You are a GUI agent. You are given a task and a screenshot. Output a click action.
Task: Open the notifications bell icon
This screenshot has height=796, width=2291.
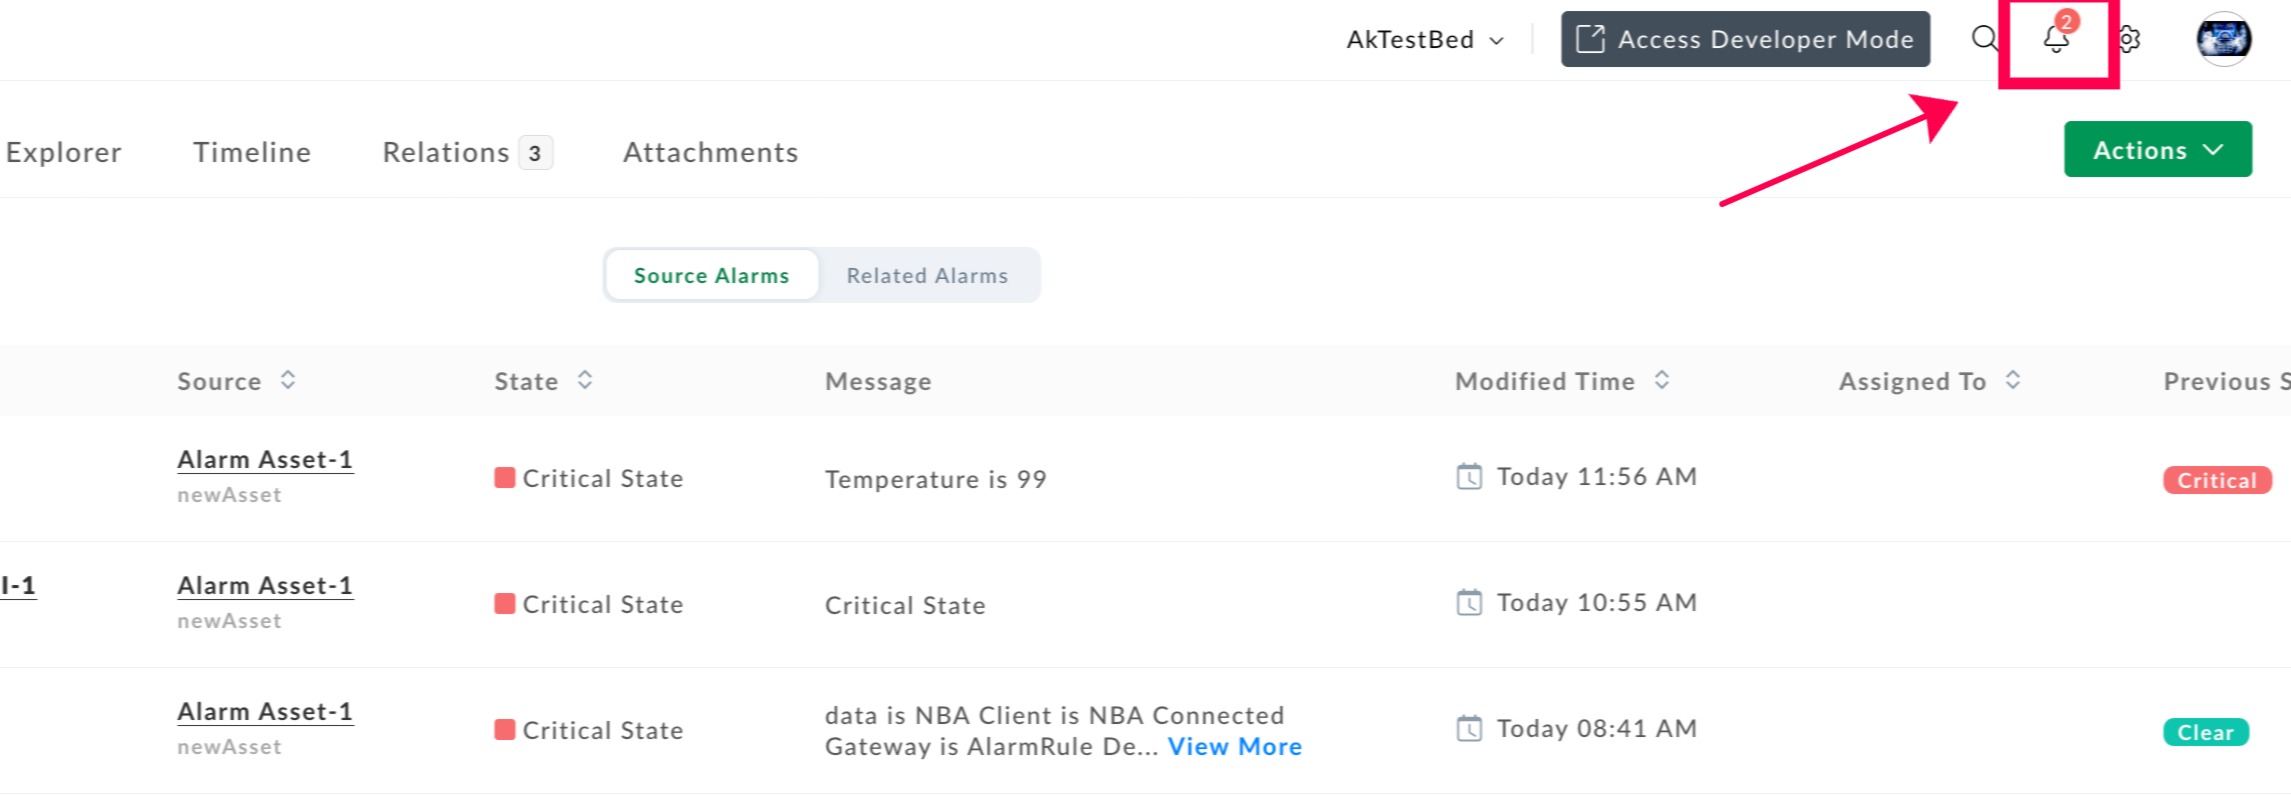(2056, 39)
